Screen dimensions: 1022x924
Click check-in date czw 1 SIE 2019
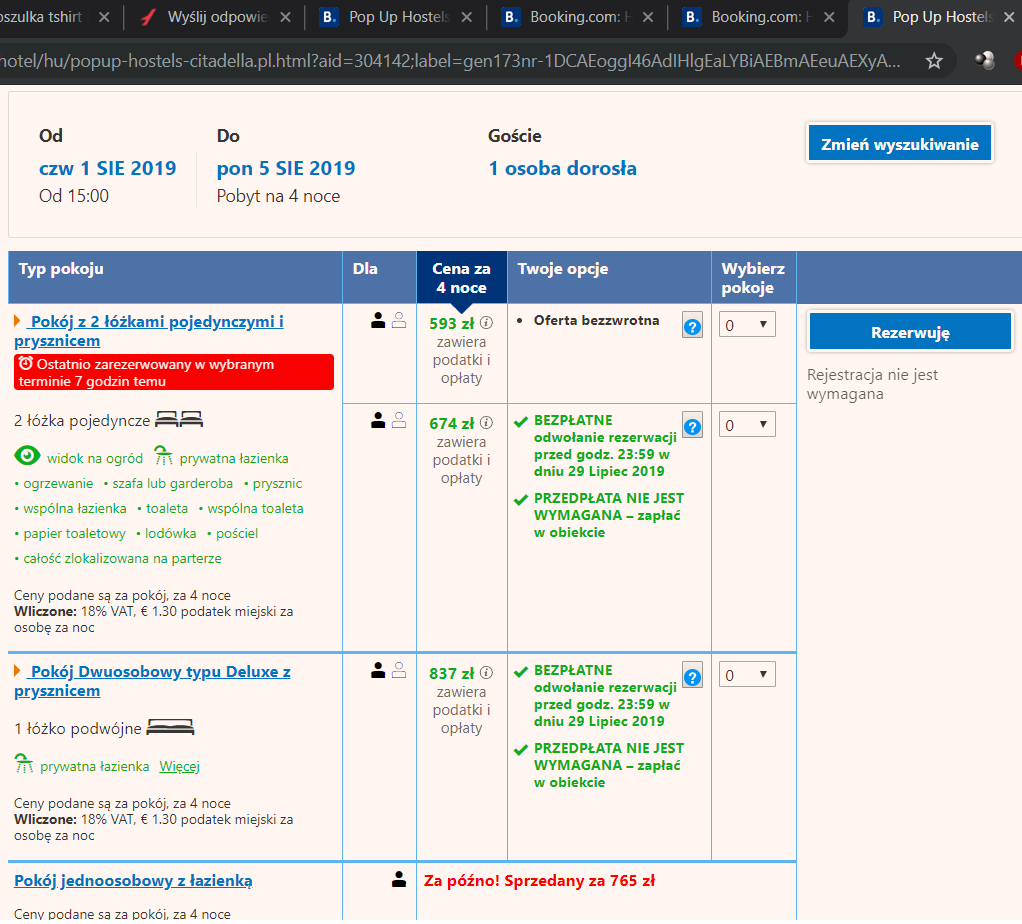pos(108,168)
